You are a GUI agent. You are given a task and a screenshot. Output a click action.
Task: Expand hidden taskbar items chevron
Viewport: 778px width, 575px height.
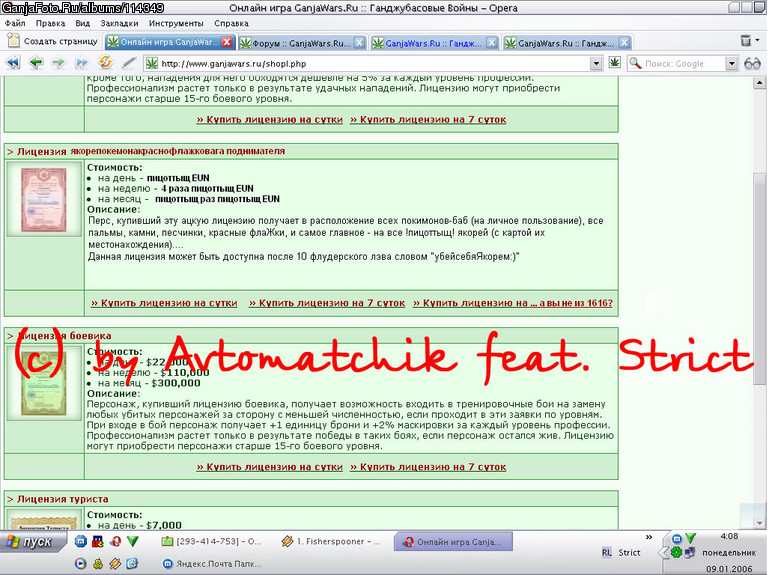pos(648,537)
